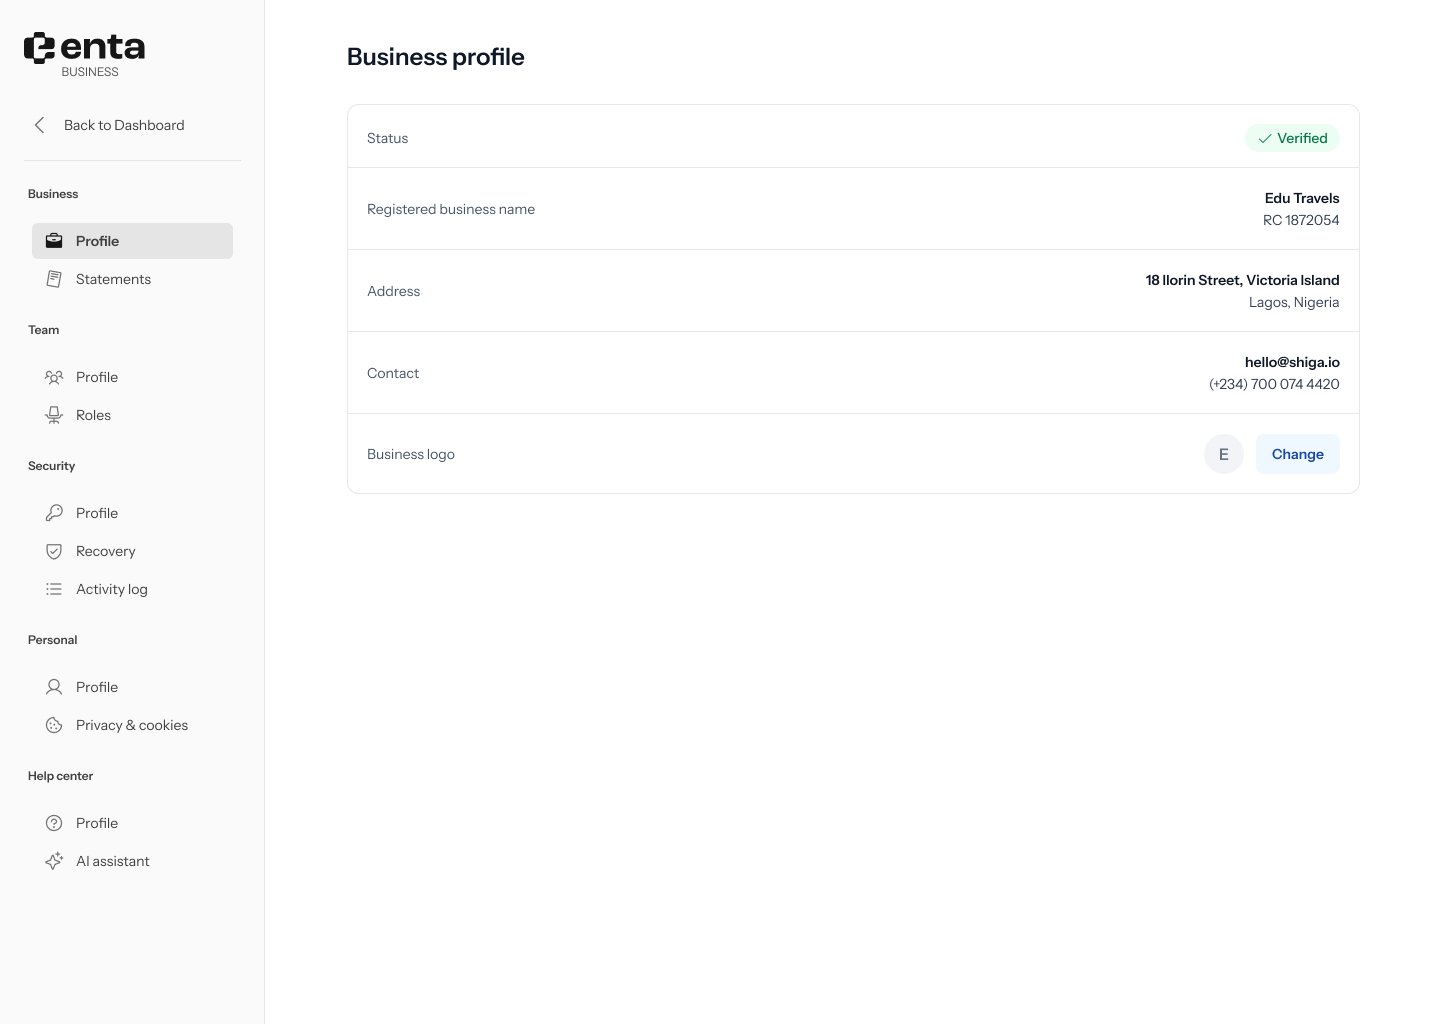Click the Registered business name label
The width and height of the screenshot is (1440, 1024).
point(451,209)
